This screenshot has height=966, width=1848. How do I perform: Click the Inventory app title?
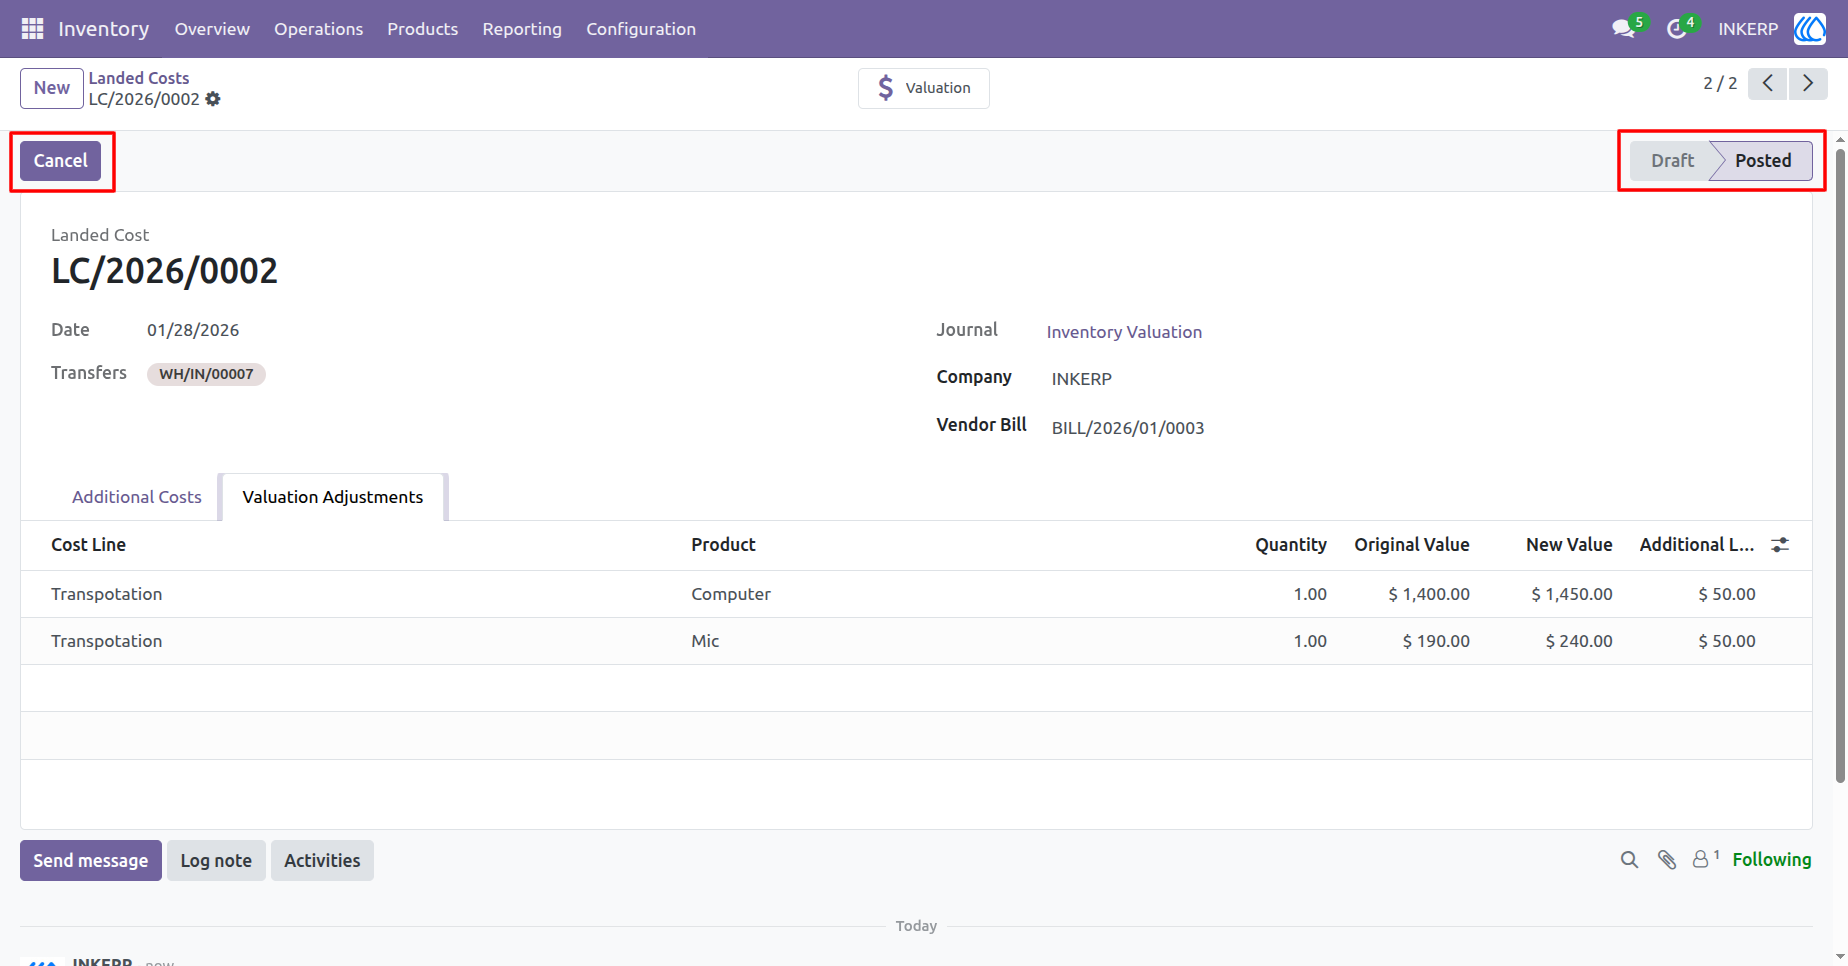(x=104, y=29)
